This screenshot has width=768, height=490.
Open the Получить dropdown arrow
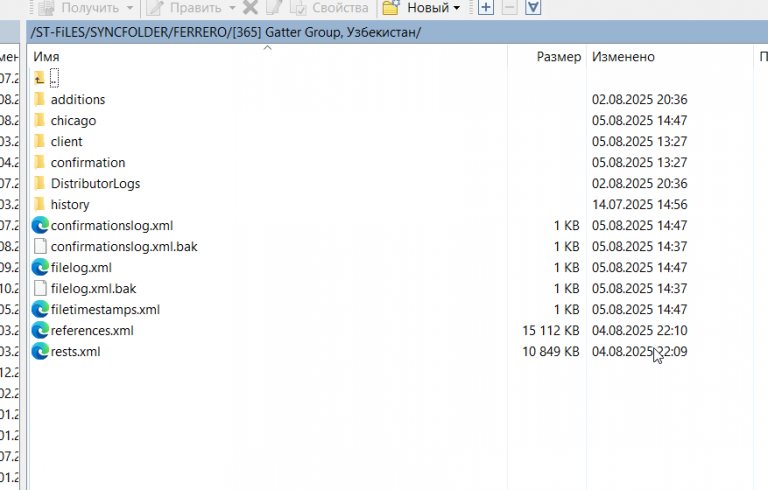click(x=130, y=8)
